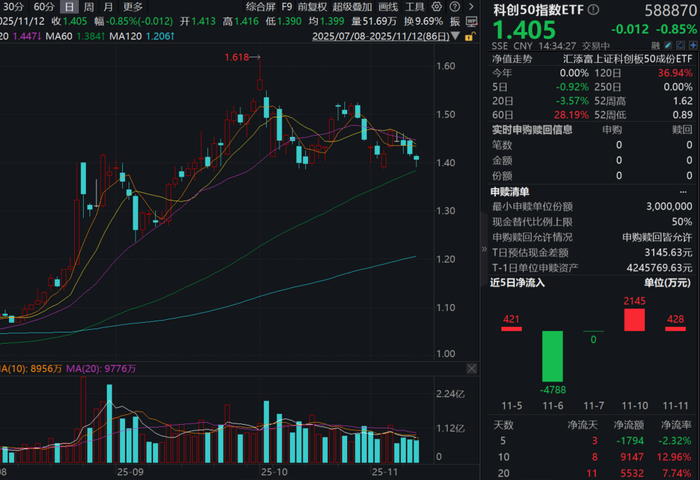
Task: Expand the date range dropdown triangle
Action: 455,36
